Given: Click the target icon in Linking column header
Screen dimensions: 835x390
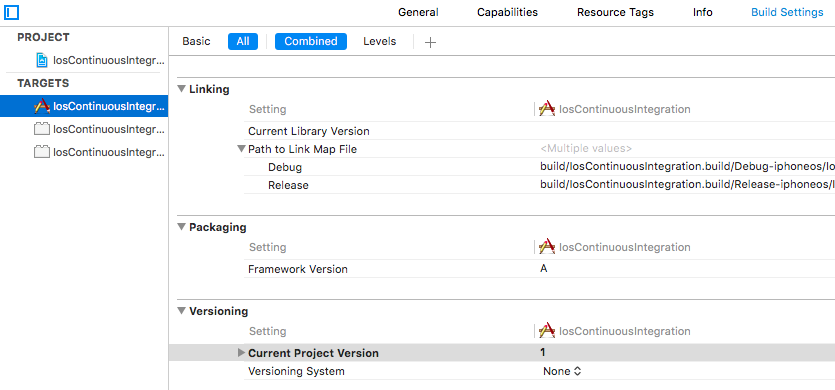Looking at the screenshot, I should click(x=547, y=109).
